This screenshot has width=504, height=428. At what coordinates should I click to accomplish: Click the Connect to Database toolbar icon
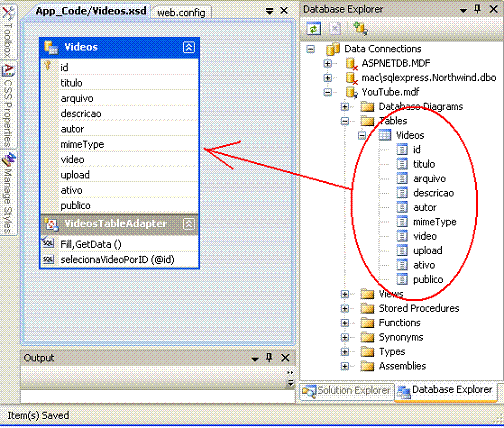point(361,29)
